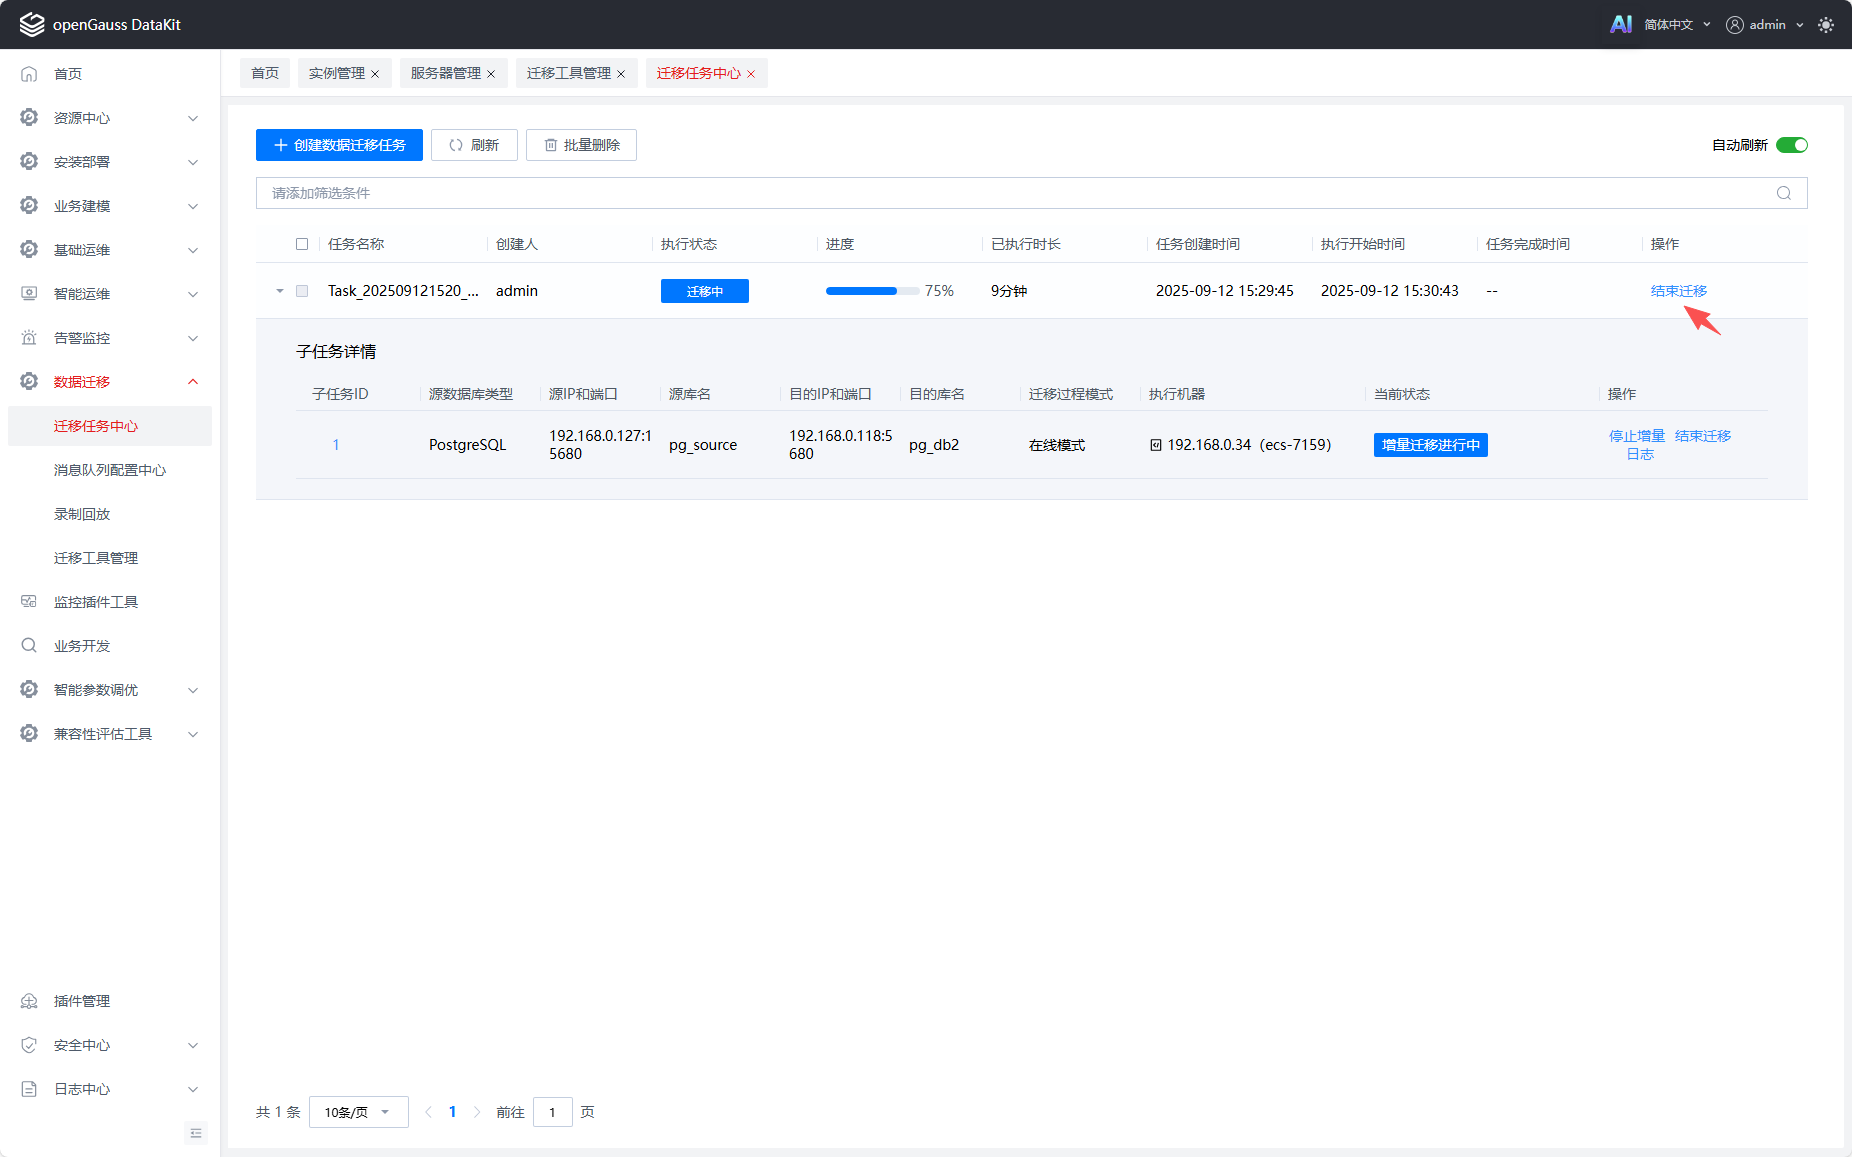Click 停止增量 link in subtask row
The image size is (1852, 1157).
point(1636,436)
